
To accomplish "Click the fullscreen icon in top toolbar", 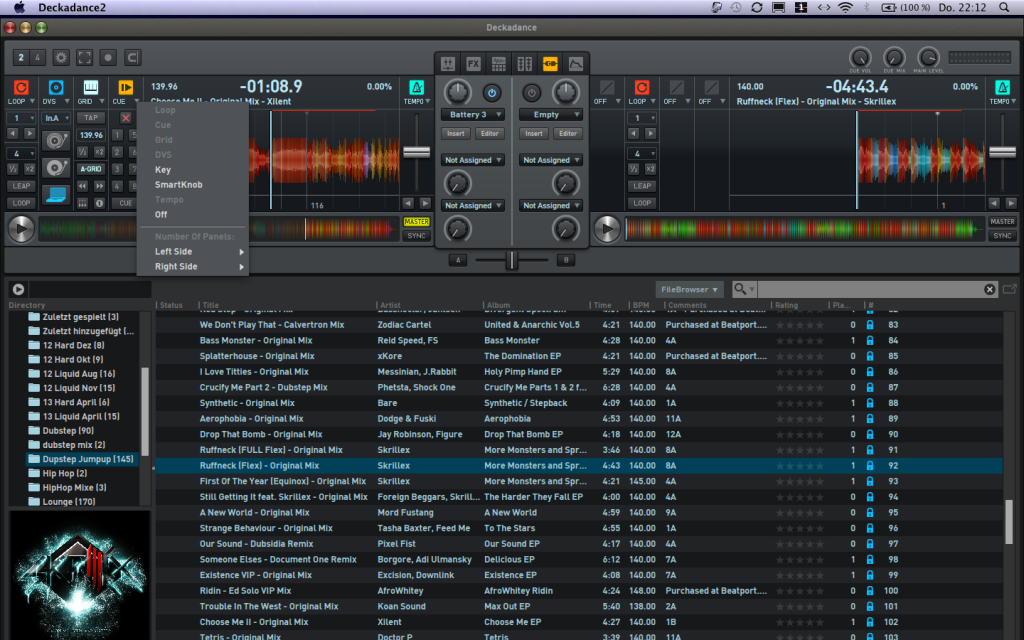I will [85, 58].
